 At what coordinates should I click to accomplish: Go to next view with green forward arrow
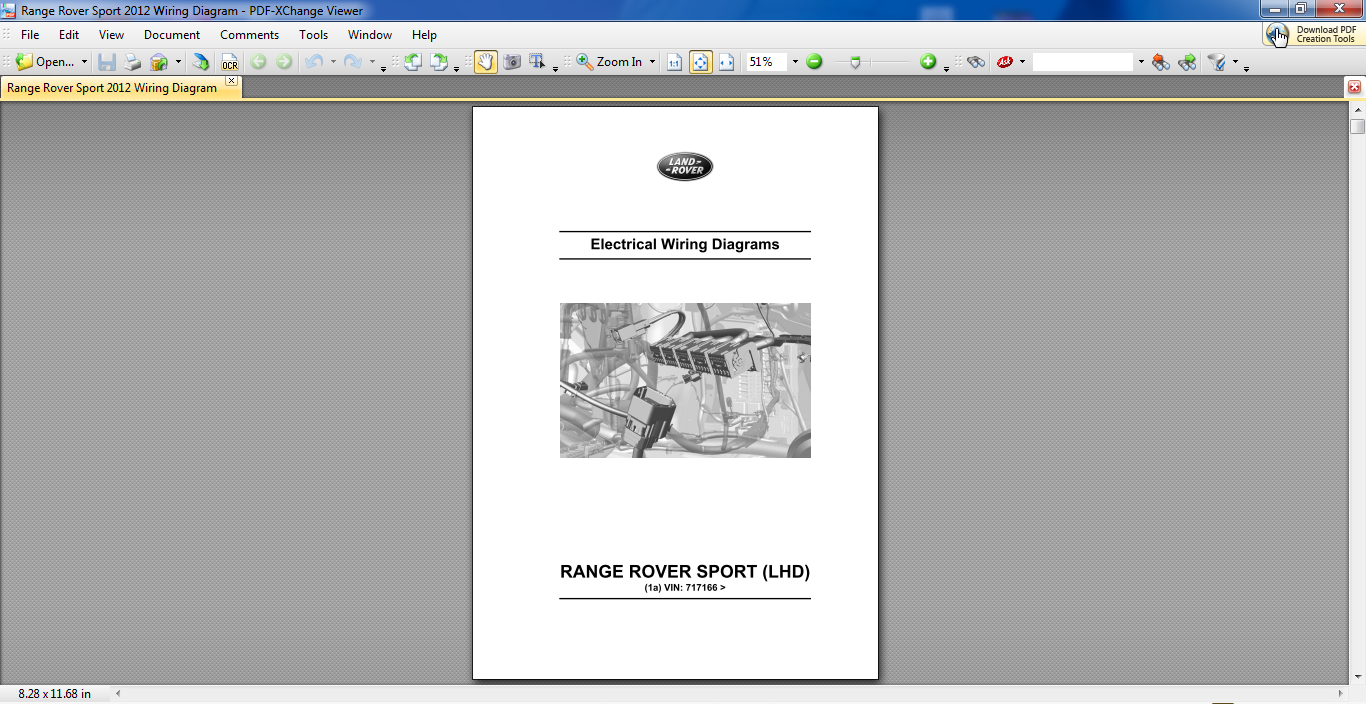284,62
